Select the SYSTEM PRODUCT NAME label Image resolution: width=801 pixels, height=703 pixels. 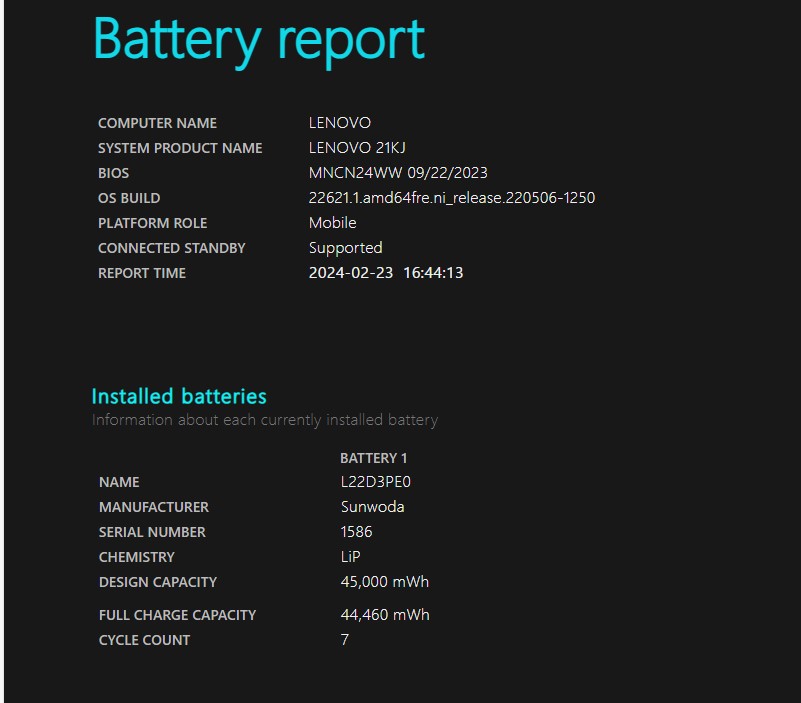pyautogui.click(x=180, y=148)
